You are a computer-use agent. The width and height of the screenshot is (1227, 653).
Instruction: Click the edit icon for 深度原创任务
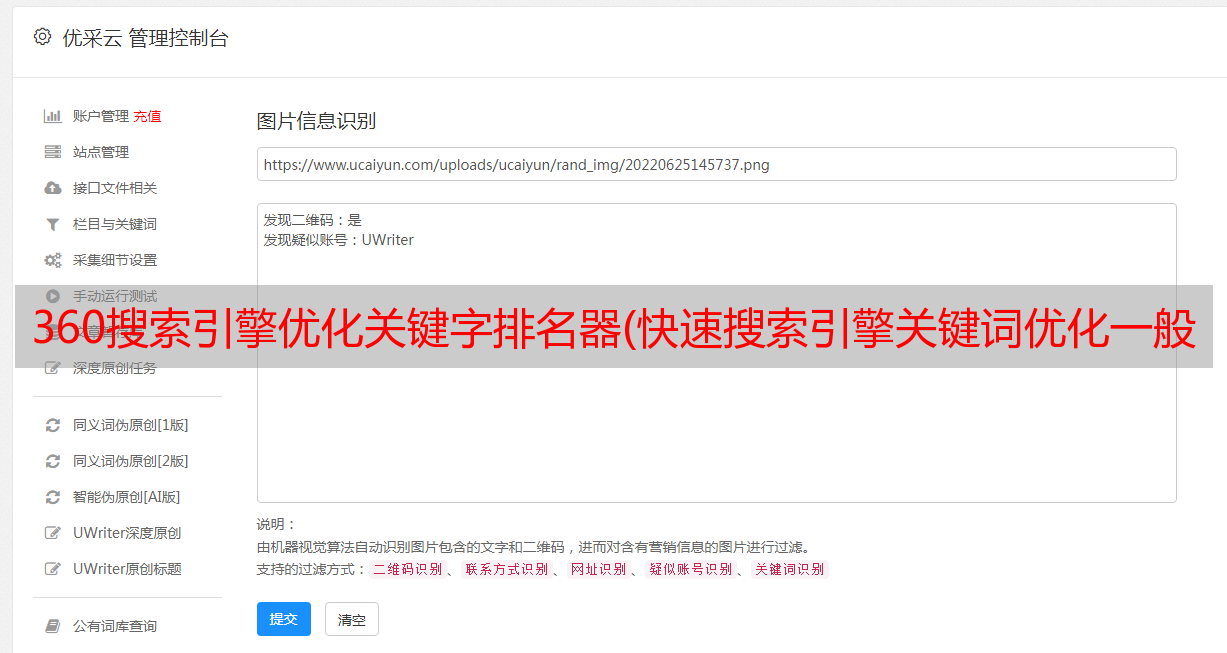coord(53,368)
